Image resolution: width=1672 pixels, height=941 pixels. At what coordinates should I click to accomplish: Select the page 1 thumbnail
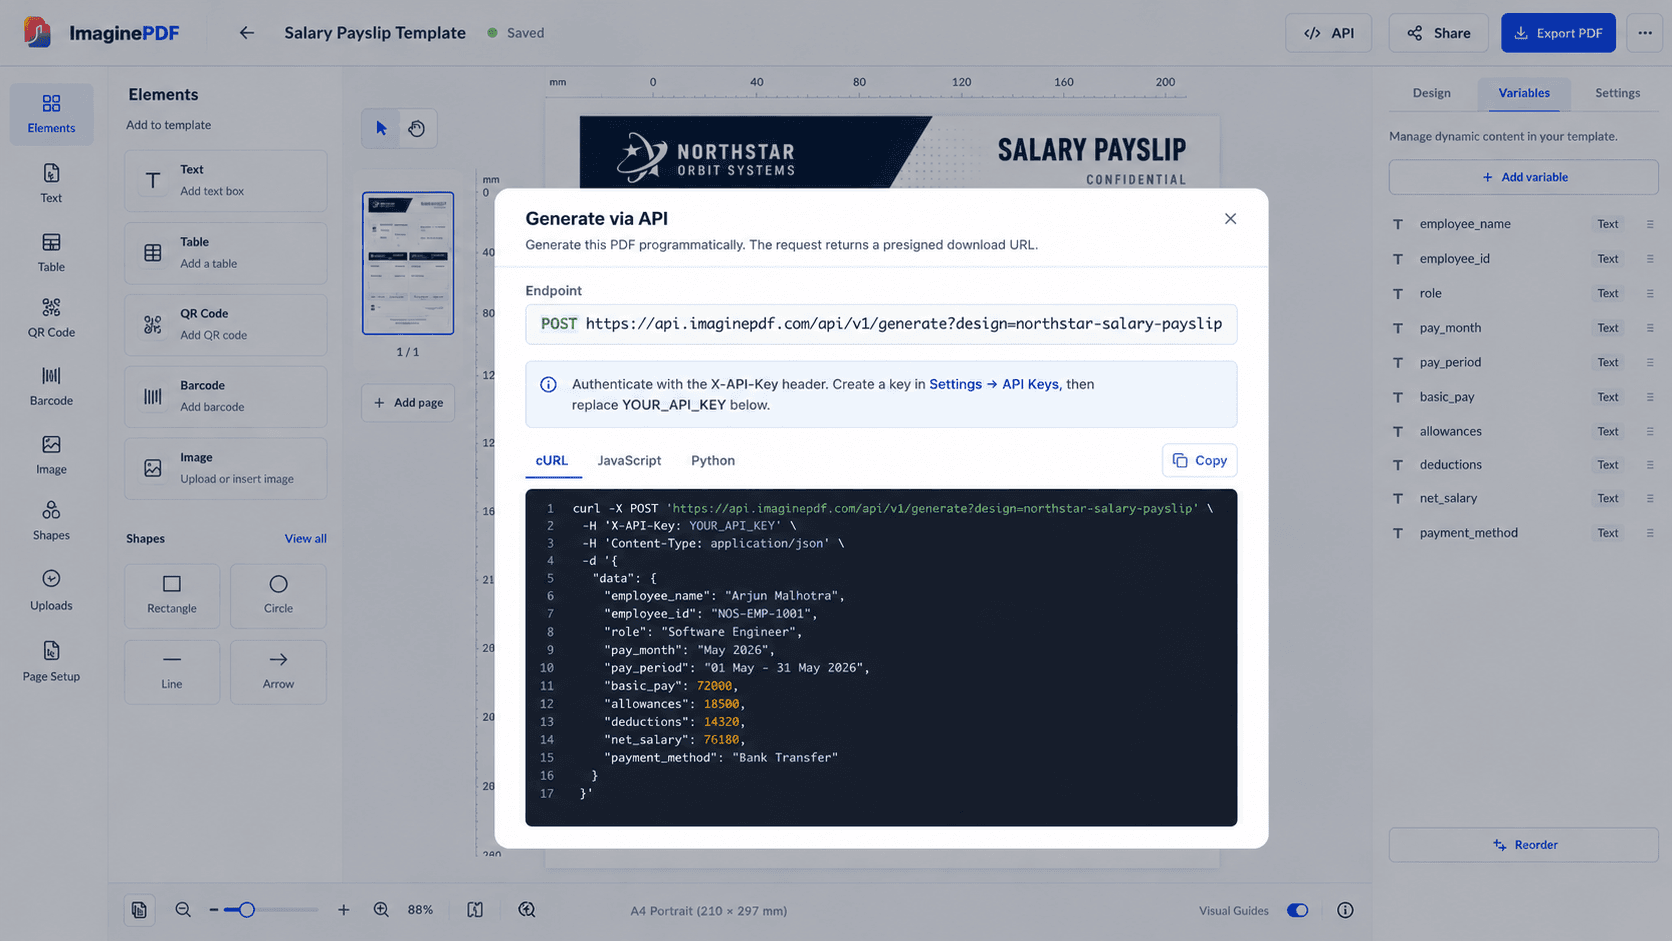(x=408, y=263)
